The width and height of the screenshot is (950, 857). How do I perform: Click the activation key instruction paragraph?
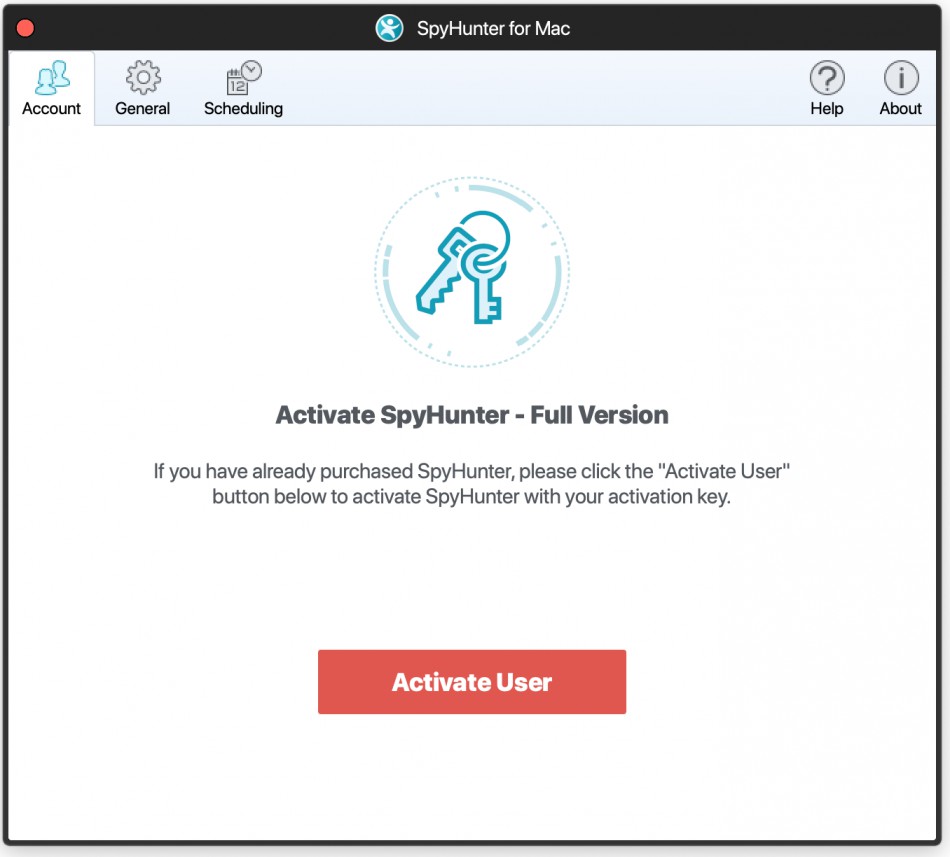(472, 483)
